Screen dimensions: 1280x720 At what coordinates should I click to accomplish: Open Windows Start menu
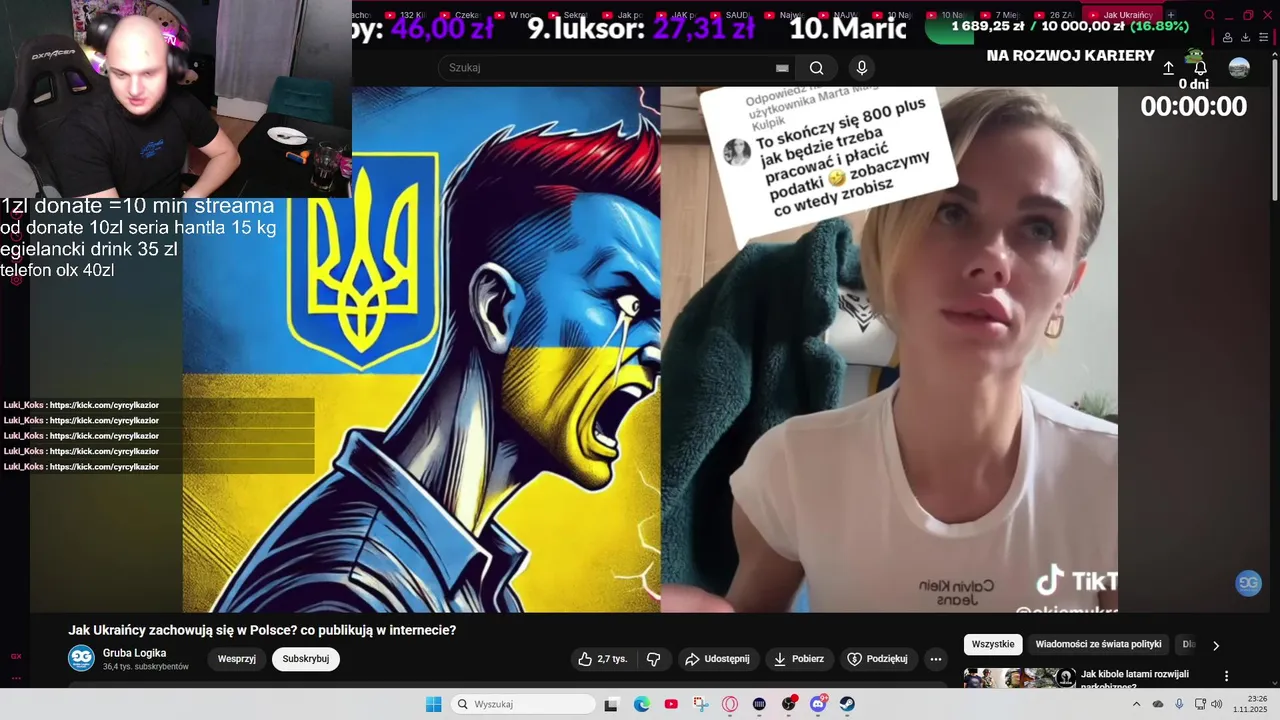(x=433, y=704)
